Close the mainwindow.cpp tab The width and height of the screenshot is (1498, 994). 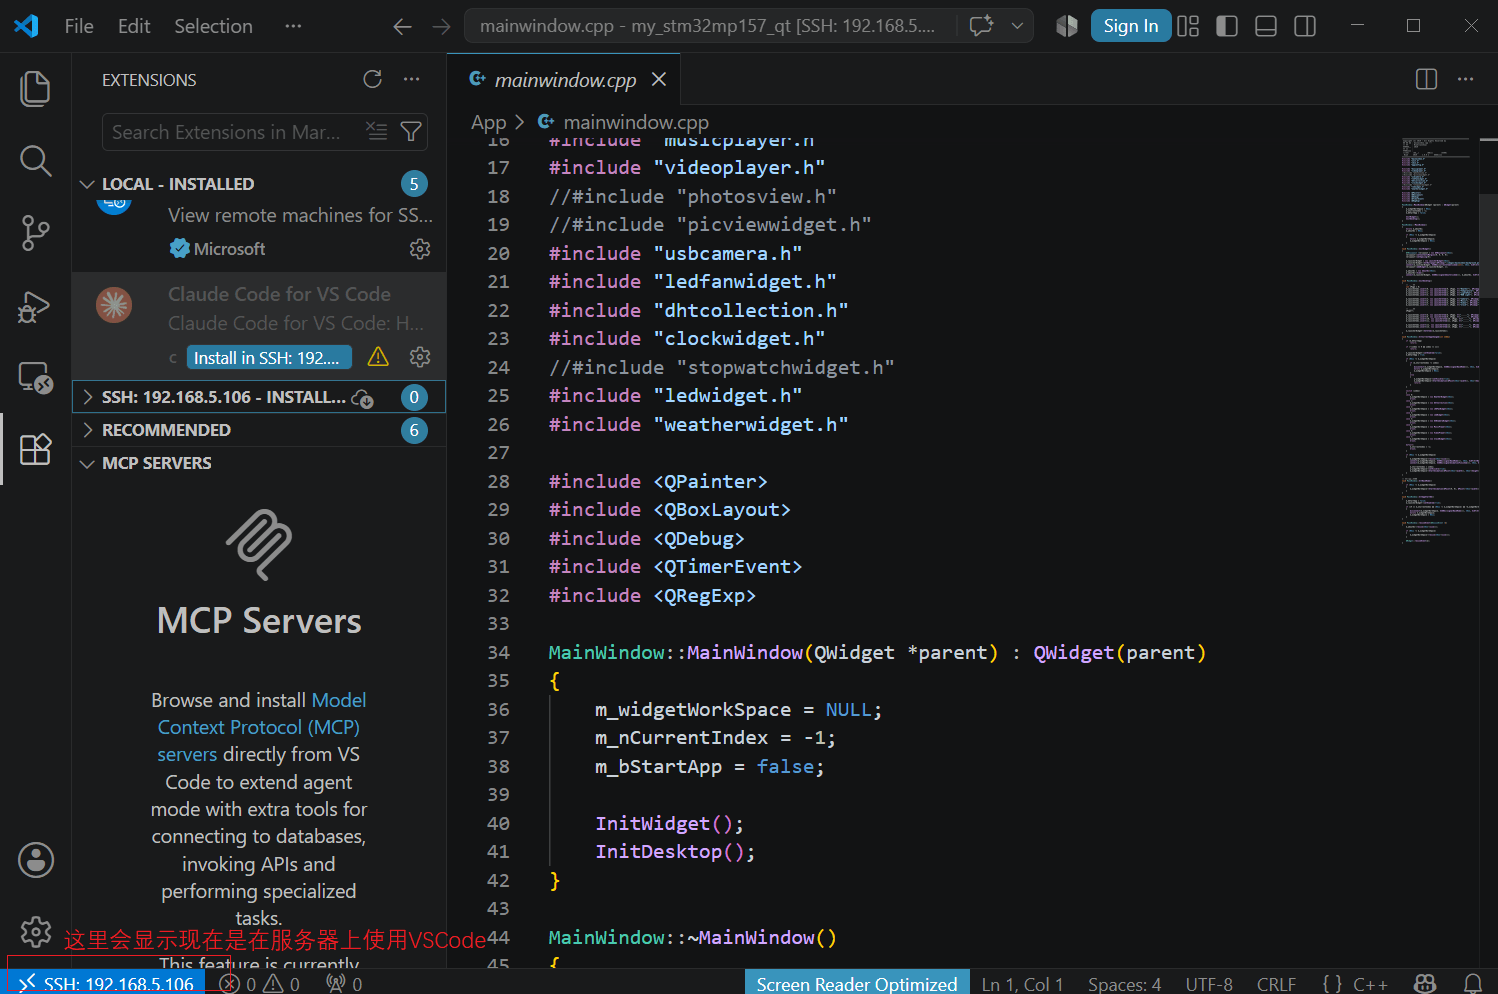[659, 79]
